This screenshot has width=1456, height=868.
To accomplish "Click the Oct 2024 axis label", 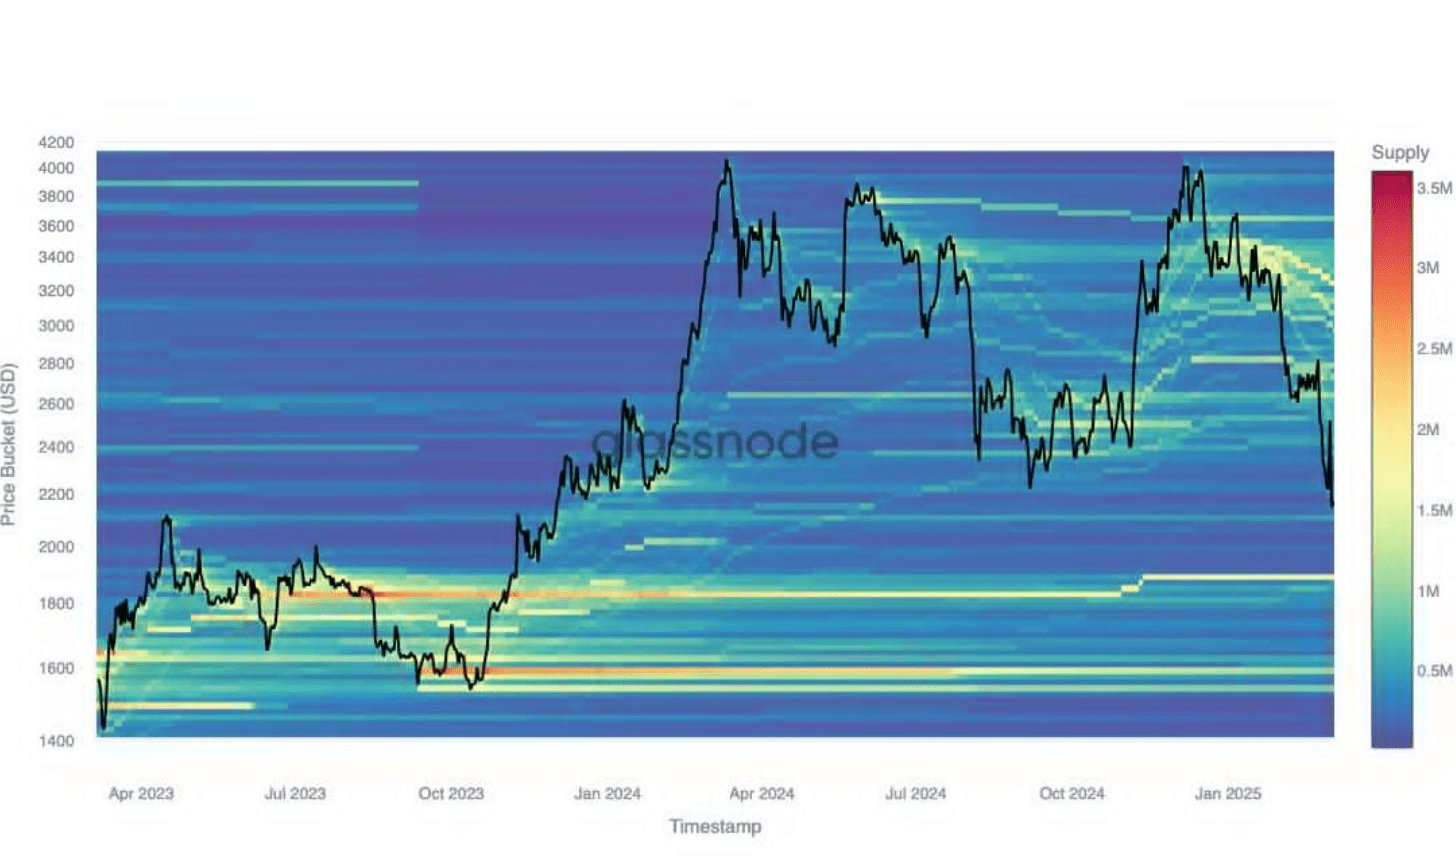I will click(x=1072, y=793).
